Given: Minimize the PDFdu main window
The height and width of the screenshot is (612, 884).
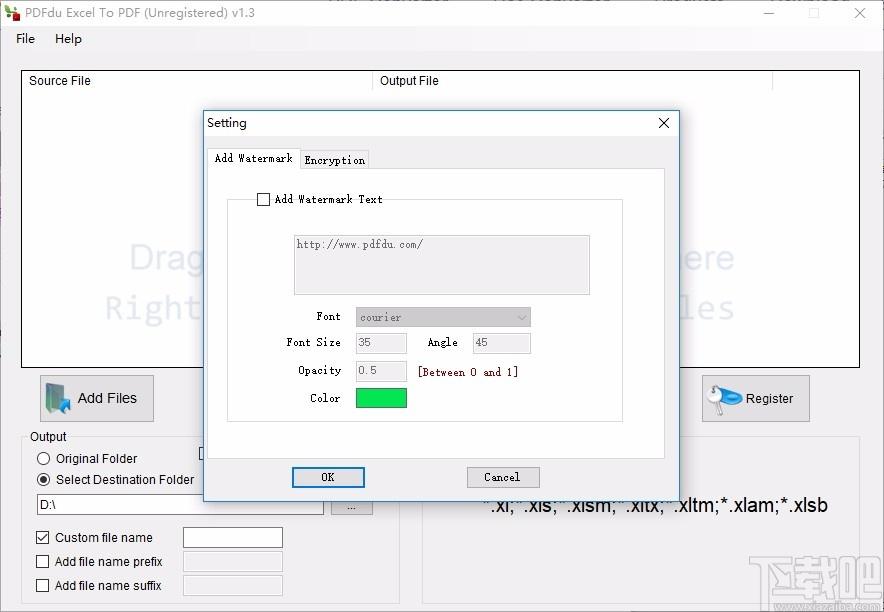Looking at the screenshot, I should (768, 12).
